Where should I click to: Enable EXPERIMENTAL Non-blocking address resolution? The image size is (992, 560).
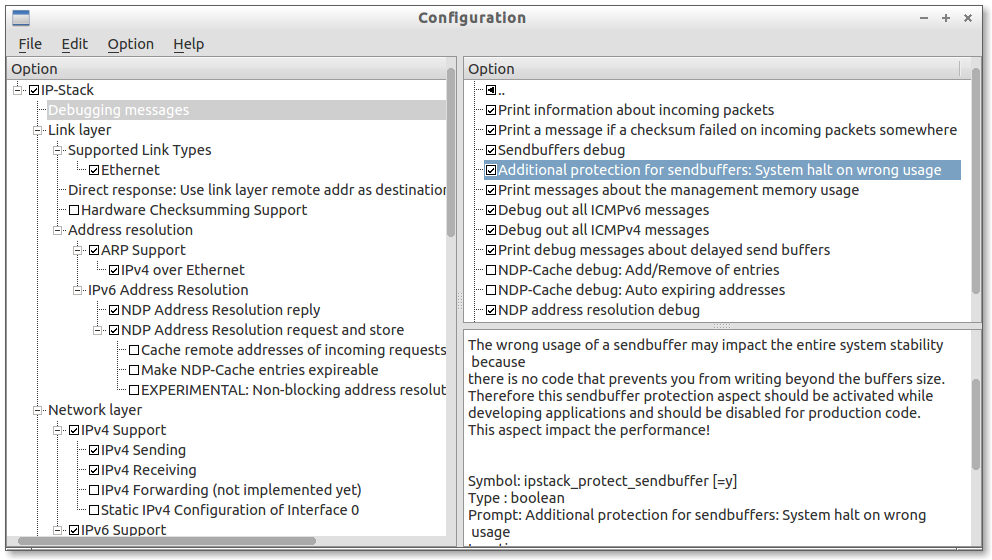(x=134, y=390)
